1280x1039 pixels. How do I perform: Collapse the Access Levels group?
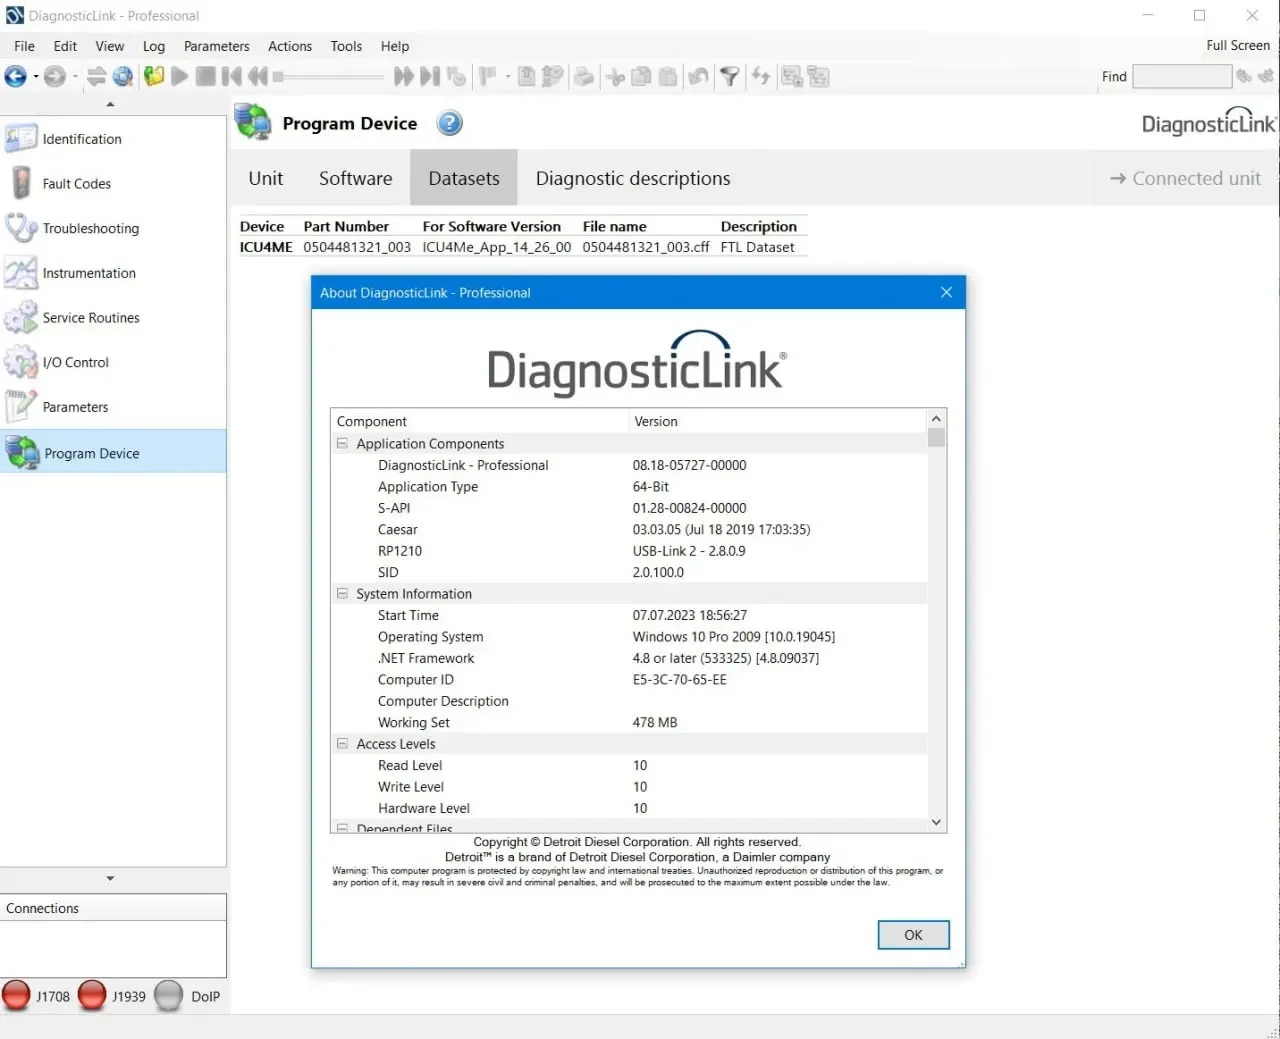coord(342,743)
